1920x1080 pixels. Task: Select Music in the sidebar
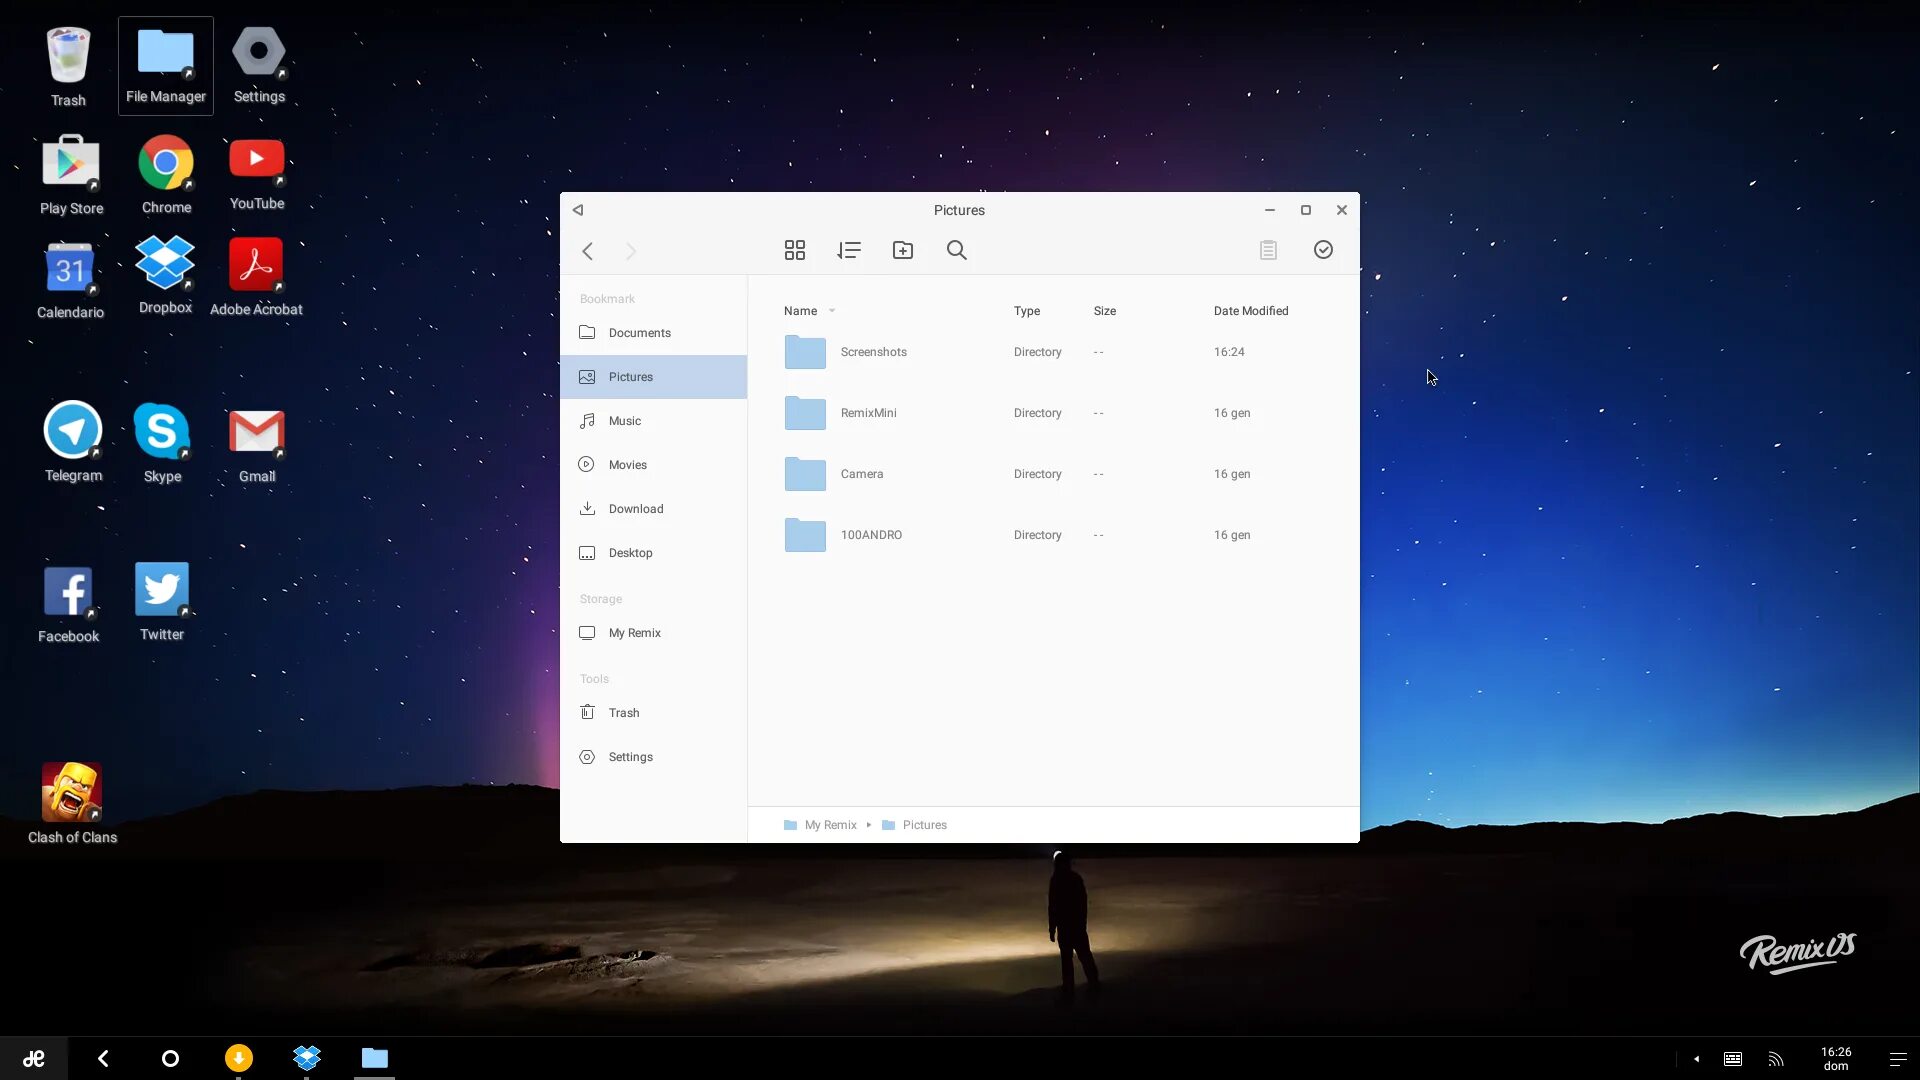coord(625,421)
